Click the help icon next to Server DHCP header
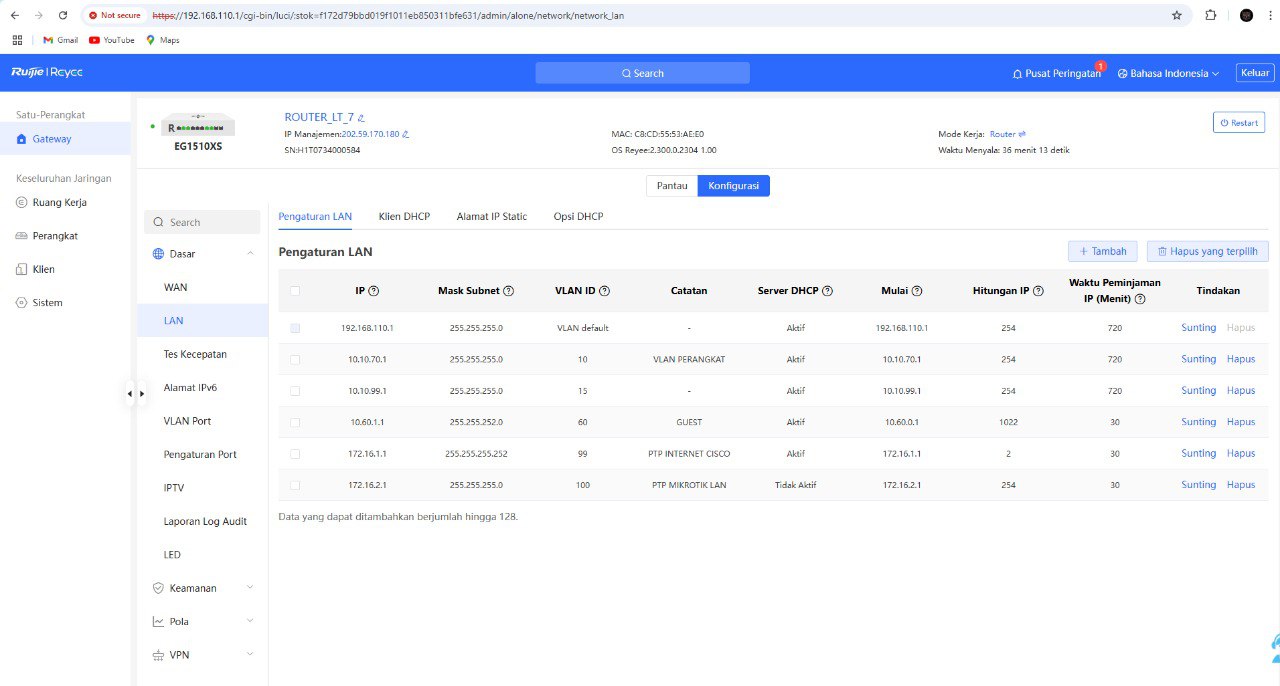This screenshot has width=1280, height=686. click(x=827, y=291)
